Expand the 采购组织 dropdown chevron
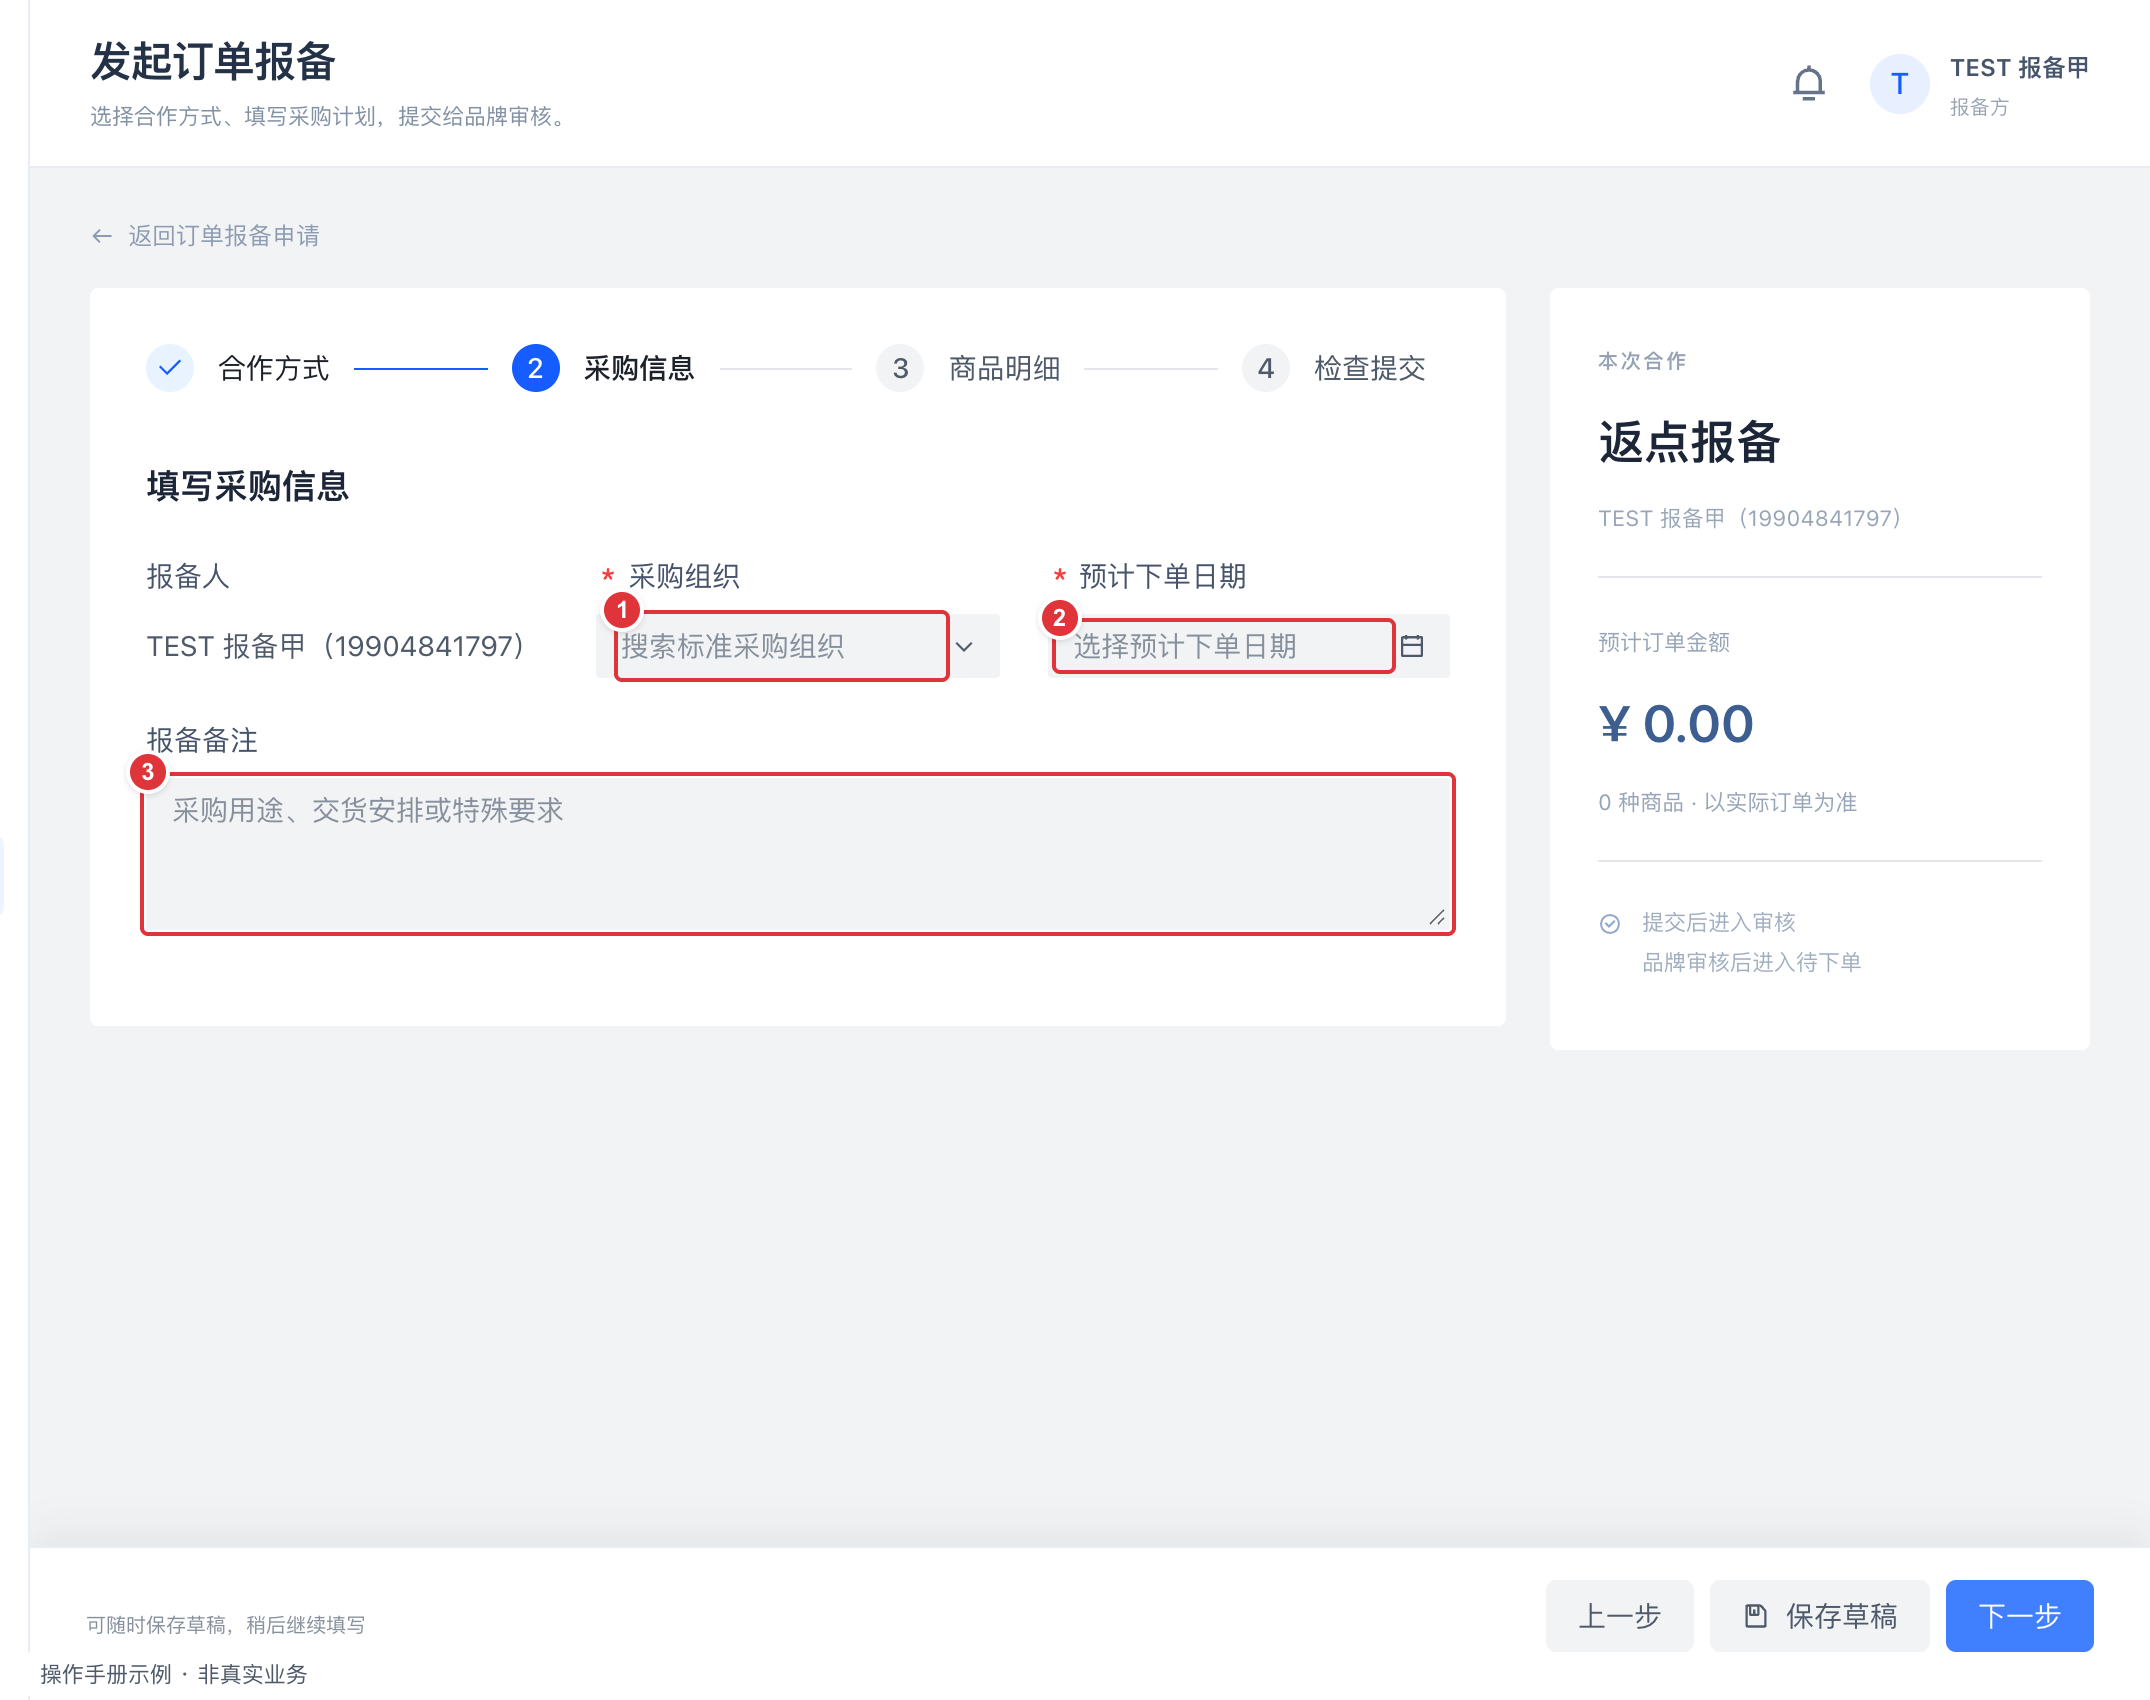 [x=964, y=646]
